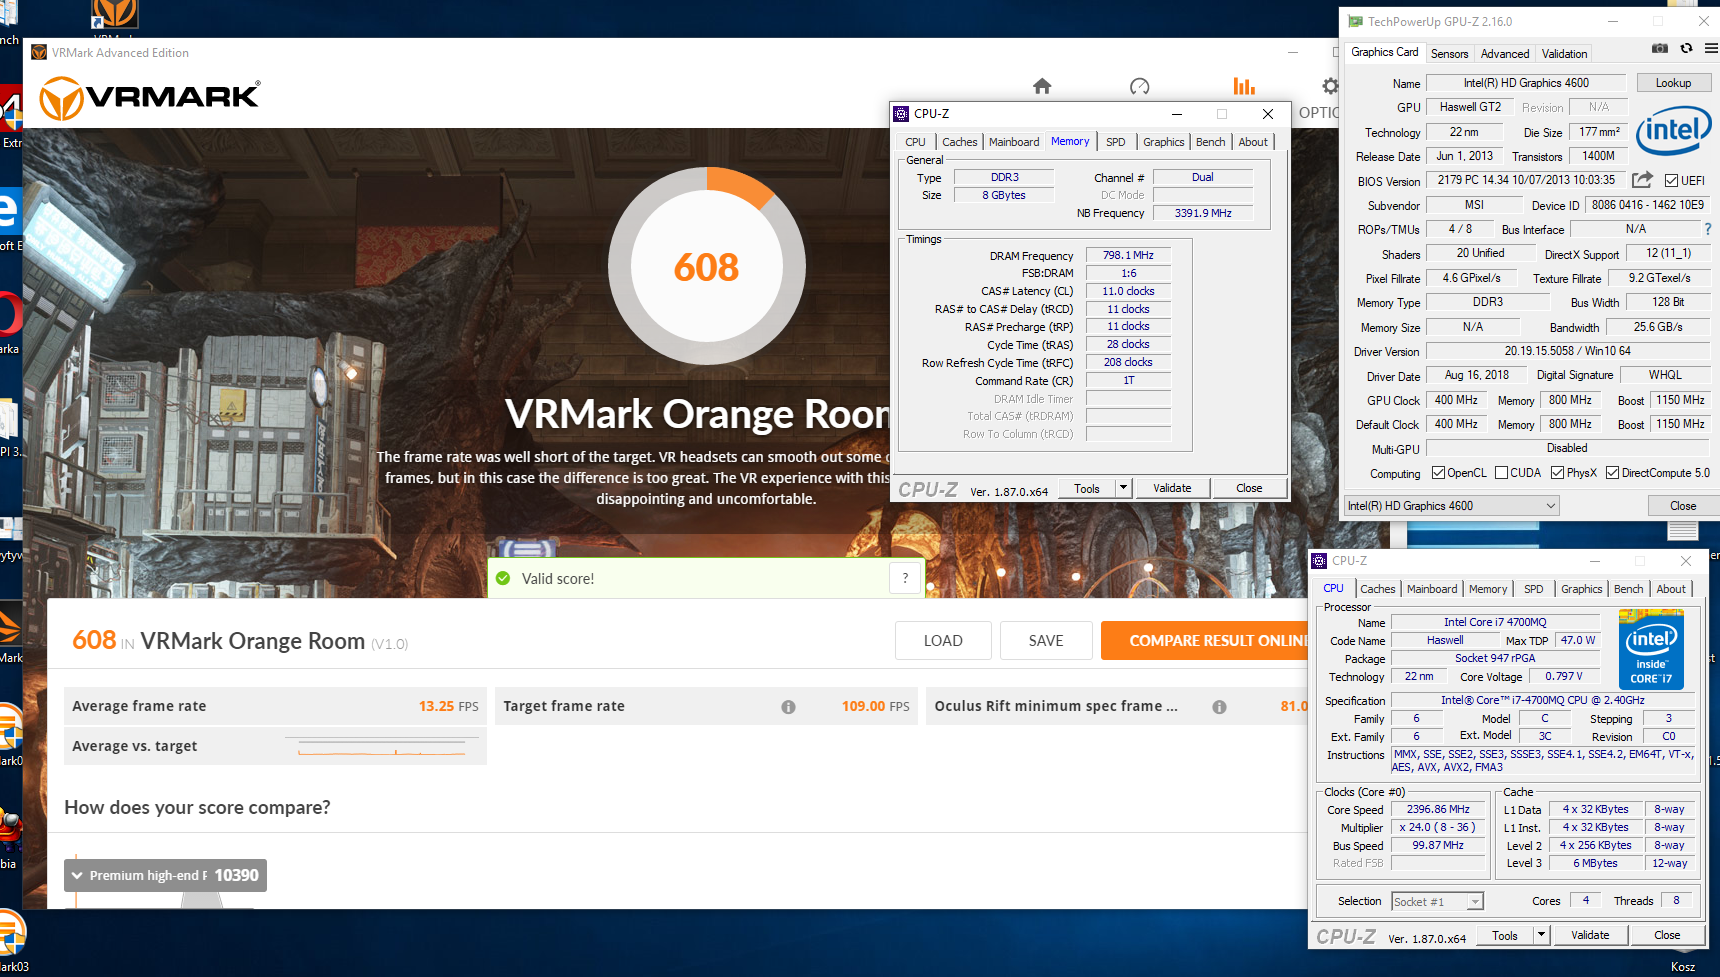Click Tools button in processor CPU-Z
Image resolution: width=1720 pixels, height=977 pixels.
1505,935
